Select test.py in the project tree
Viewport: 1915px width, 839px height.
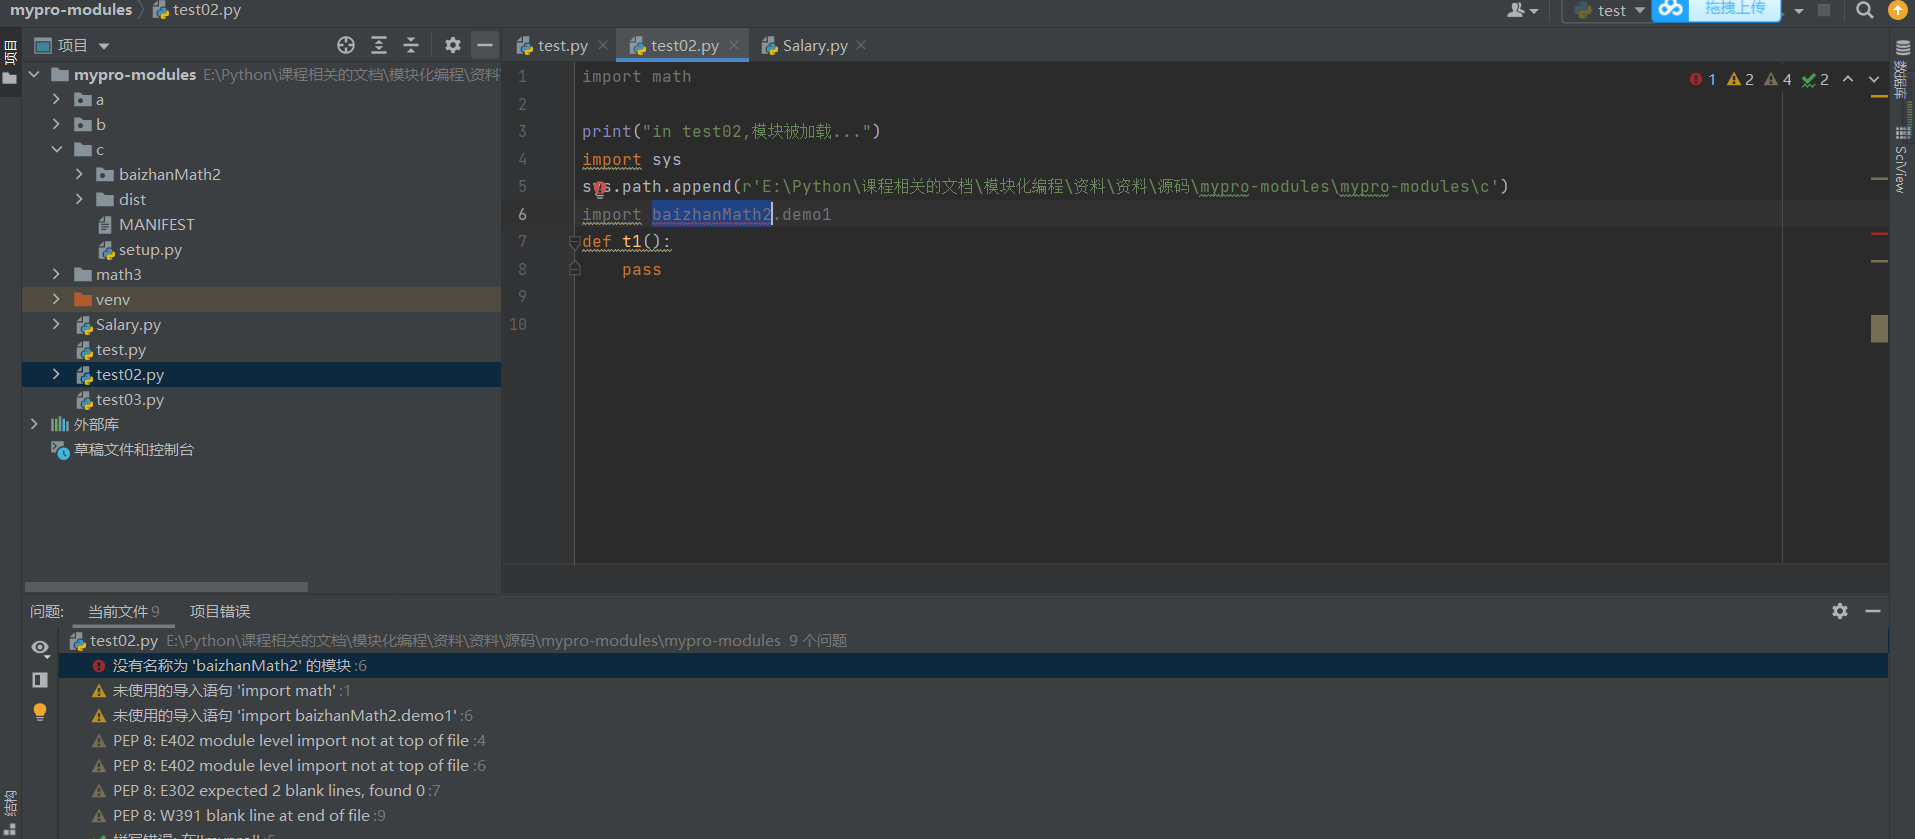[x=120, y=350]
